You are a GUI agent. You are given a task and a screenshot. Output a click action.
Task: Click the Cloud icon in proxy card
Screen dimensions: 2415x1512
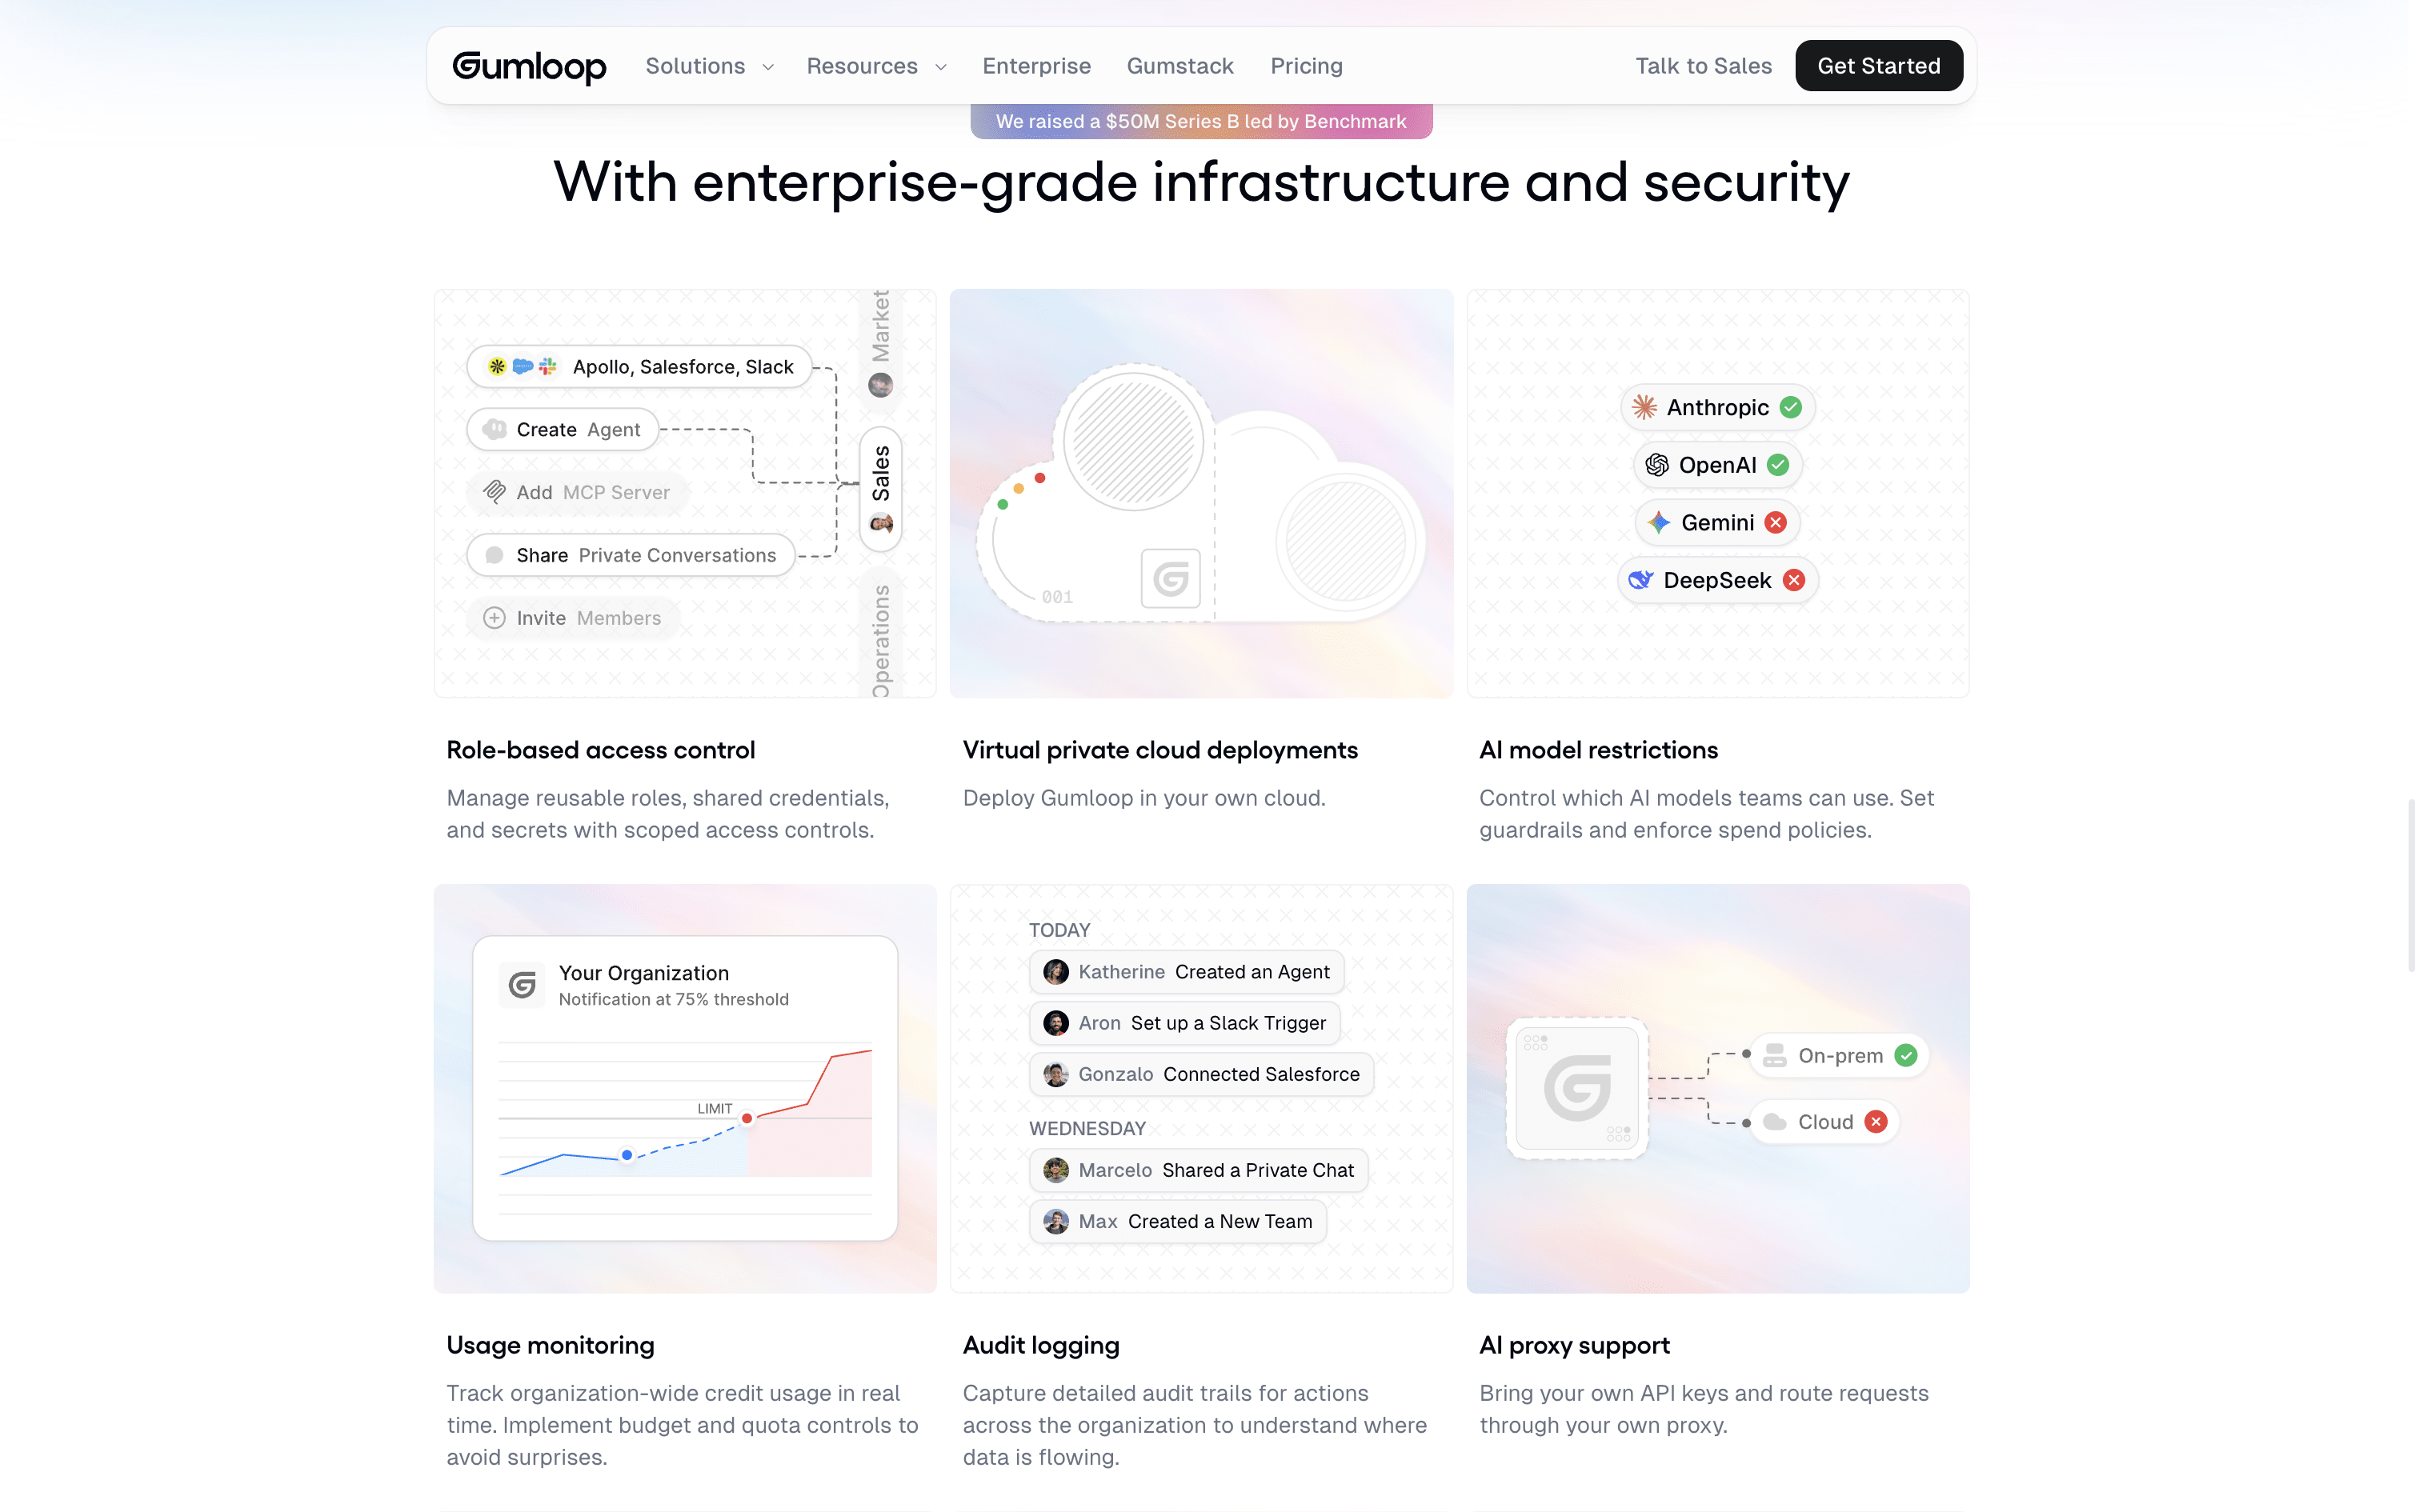pyautogui.click(x=1774, y=1122)
